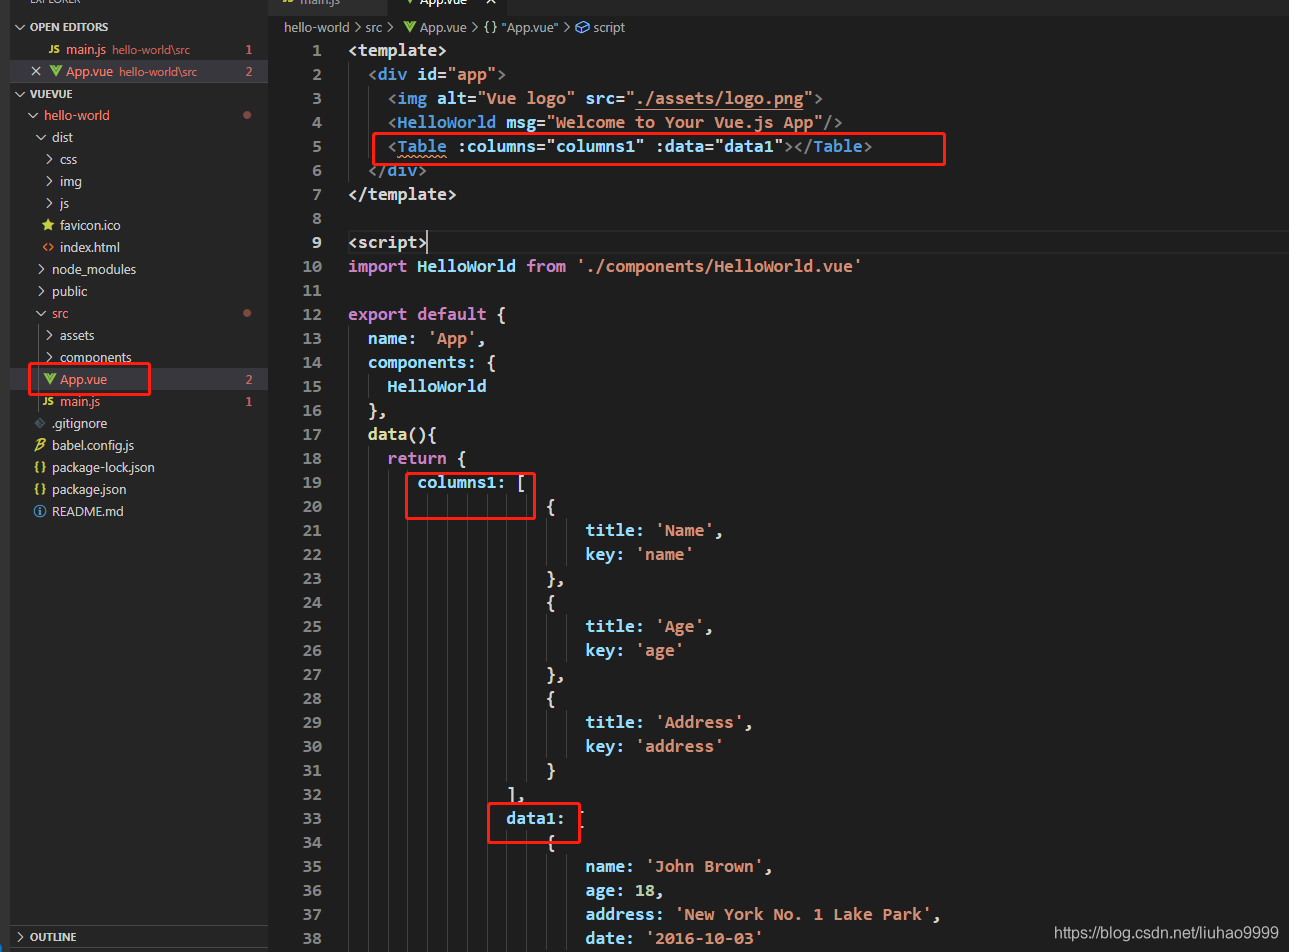Click git icon beside .gitignore
This screenshot has width=1289, height=952.
click(40, 423)
